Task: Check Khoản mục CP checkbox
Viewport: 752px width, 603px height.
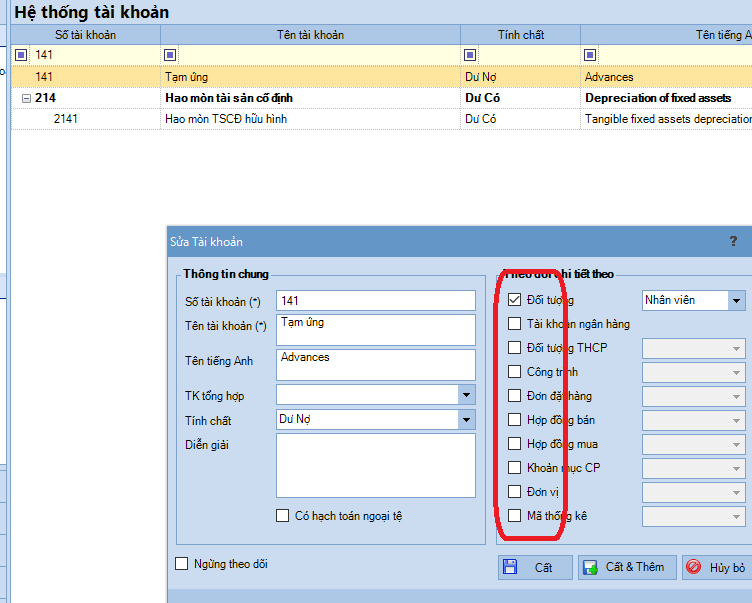Action: pos(514,468)
